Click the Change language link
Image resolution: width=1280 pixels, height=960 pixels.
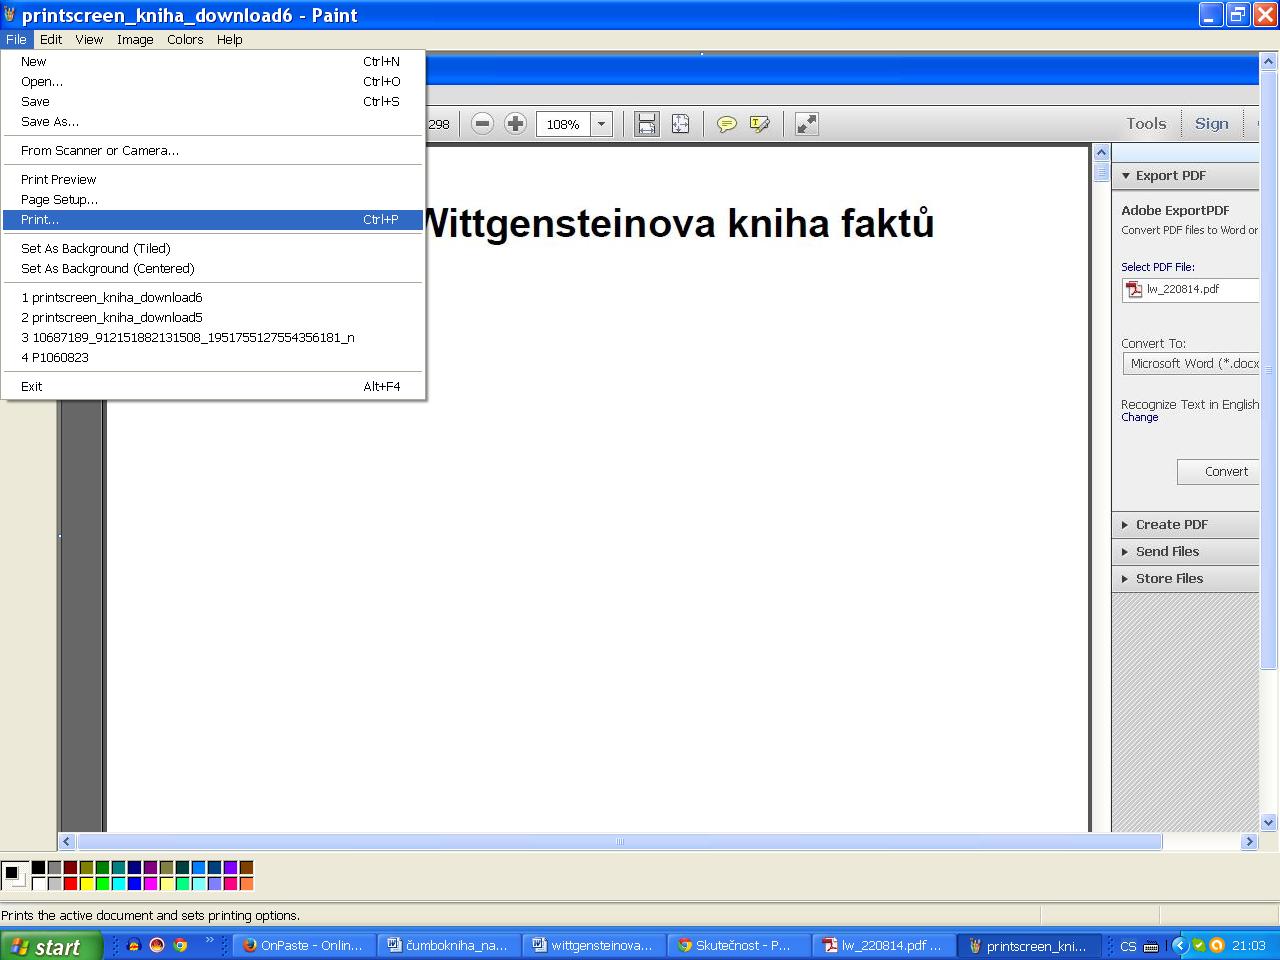(1139, 417)
